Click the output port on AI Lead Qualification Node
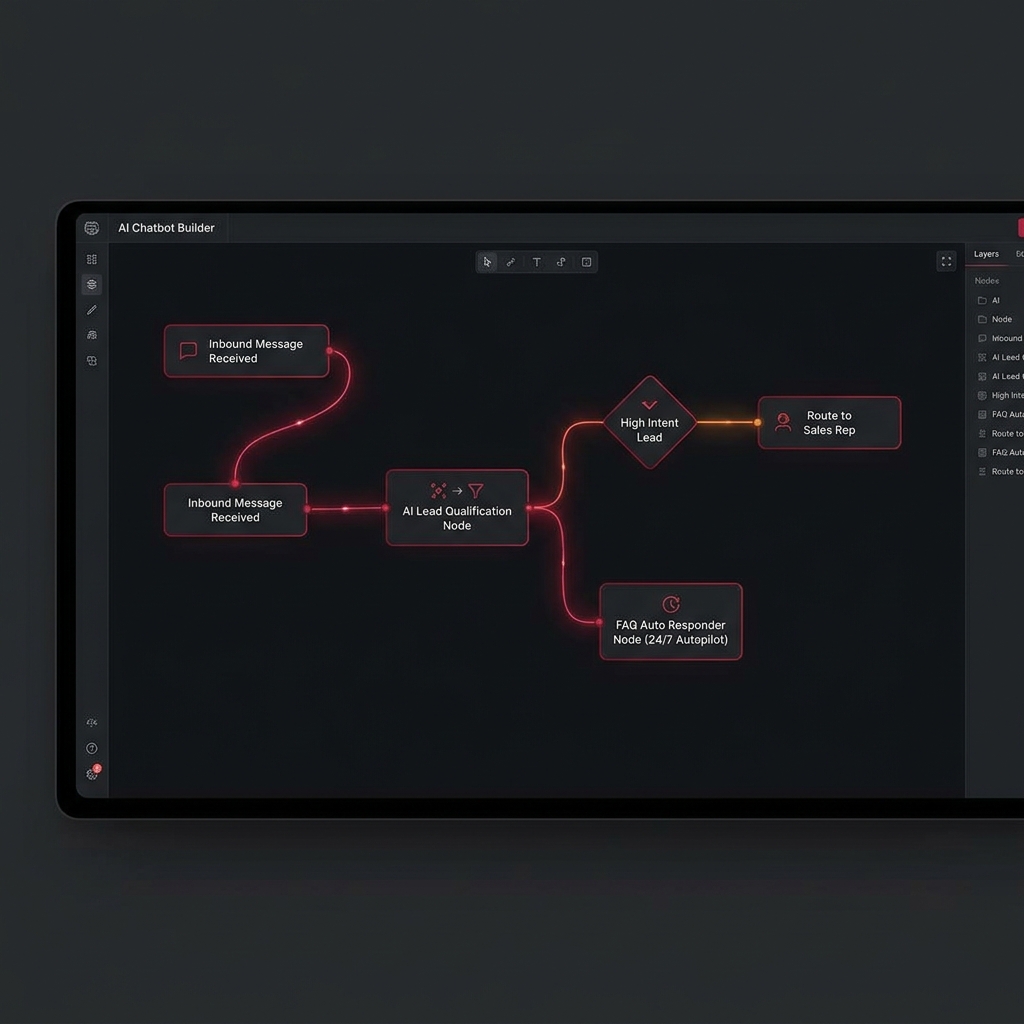 click(x=528, y=507)
